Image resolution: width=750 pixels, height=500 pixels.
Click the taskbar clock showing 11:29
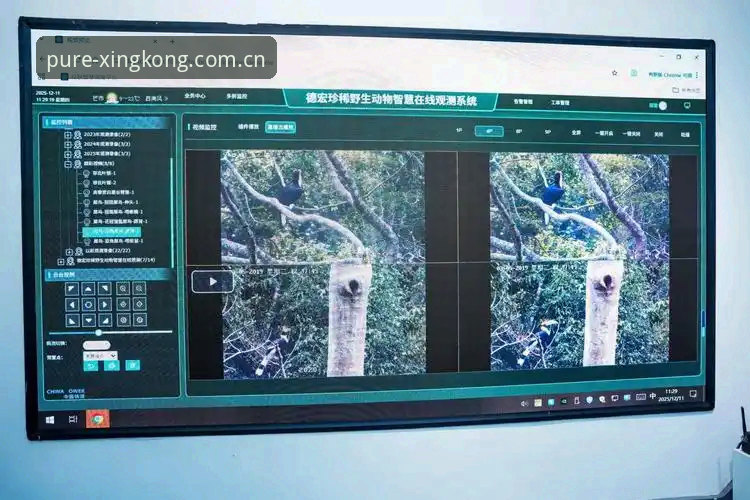671,395
